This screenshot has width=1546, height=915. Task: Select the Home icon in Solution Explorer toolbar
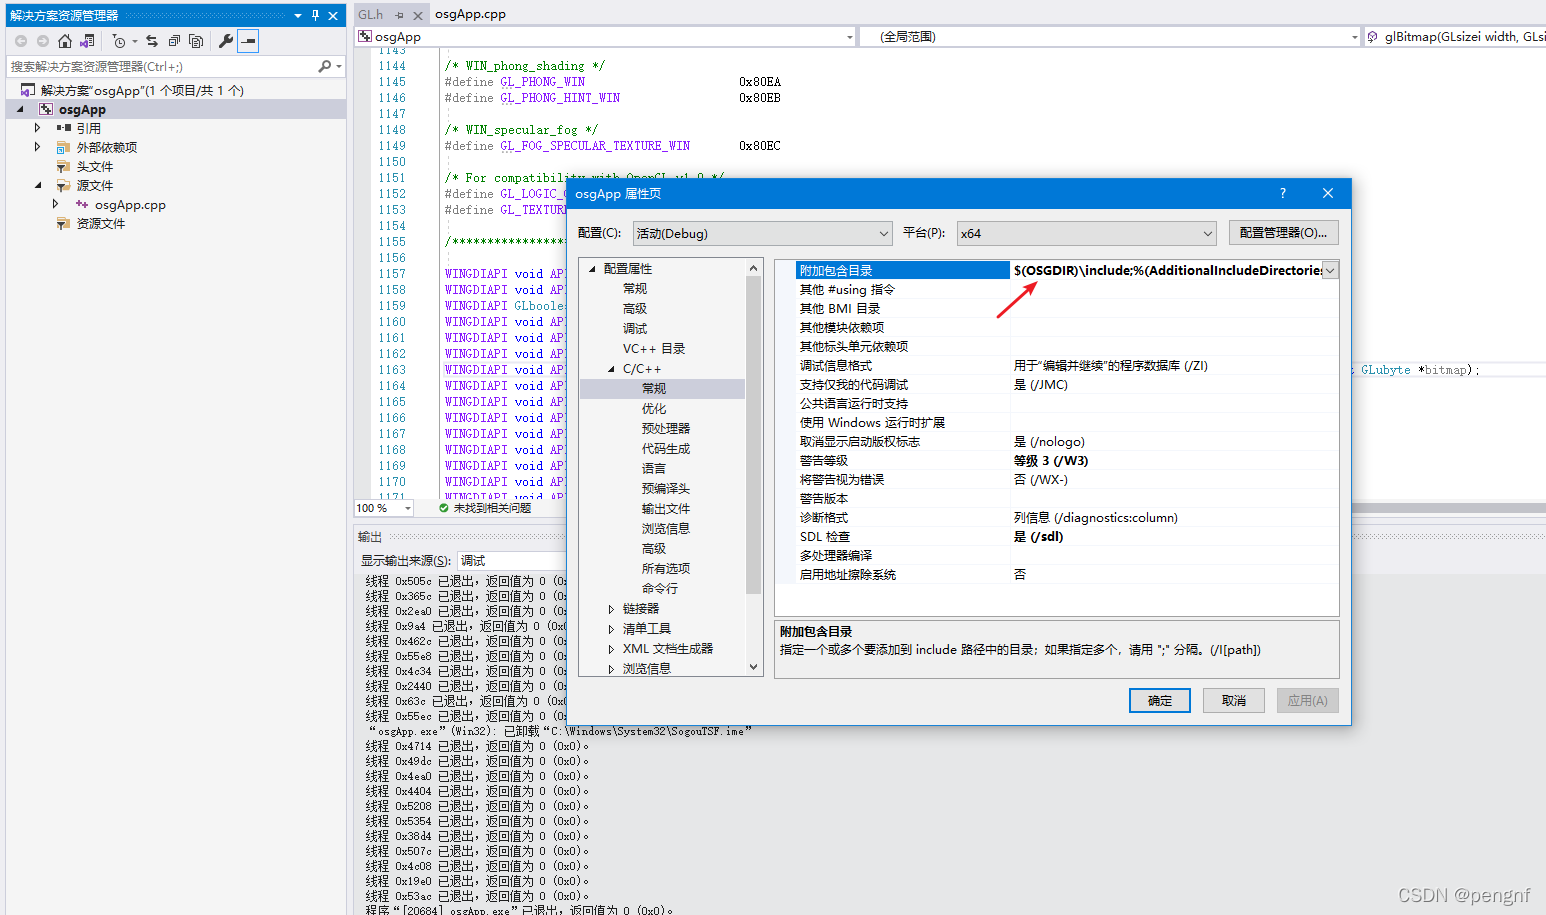pos(64,41)
